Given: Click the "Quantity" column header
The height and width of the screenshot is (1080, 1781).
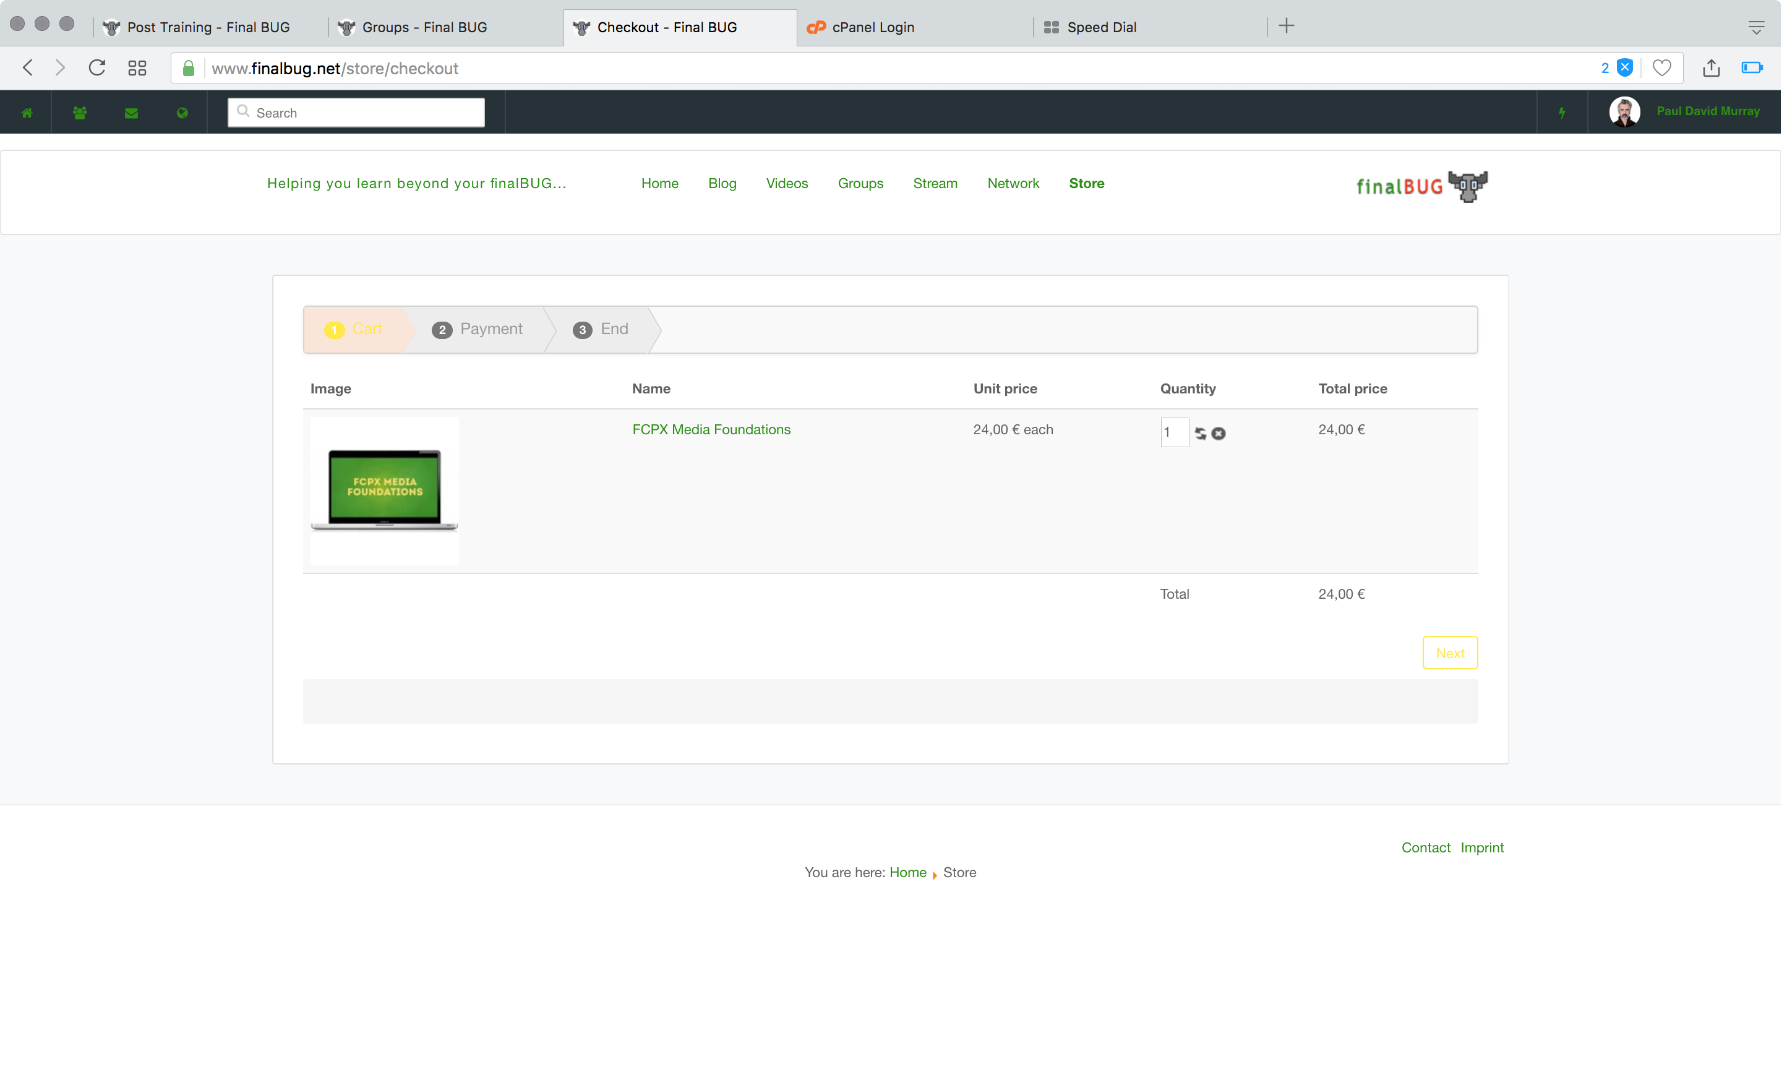Looking at the screenshot, I should [1188, 388].
